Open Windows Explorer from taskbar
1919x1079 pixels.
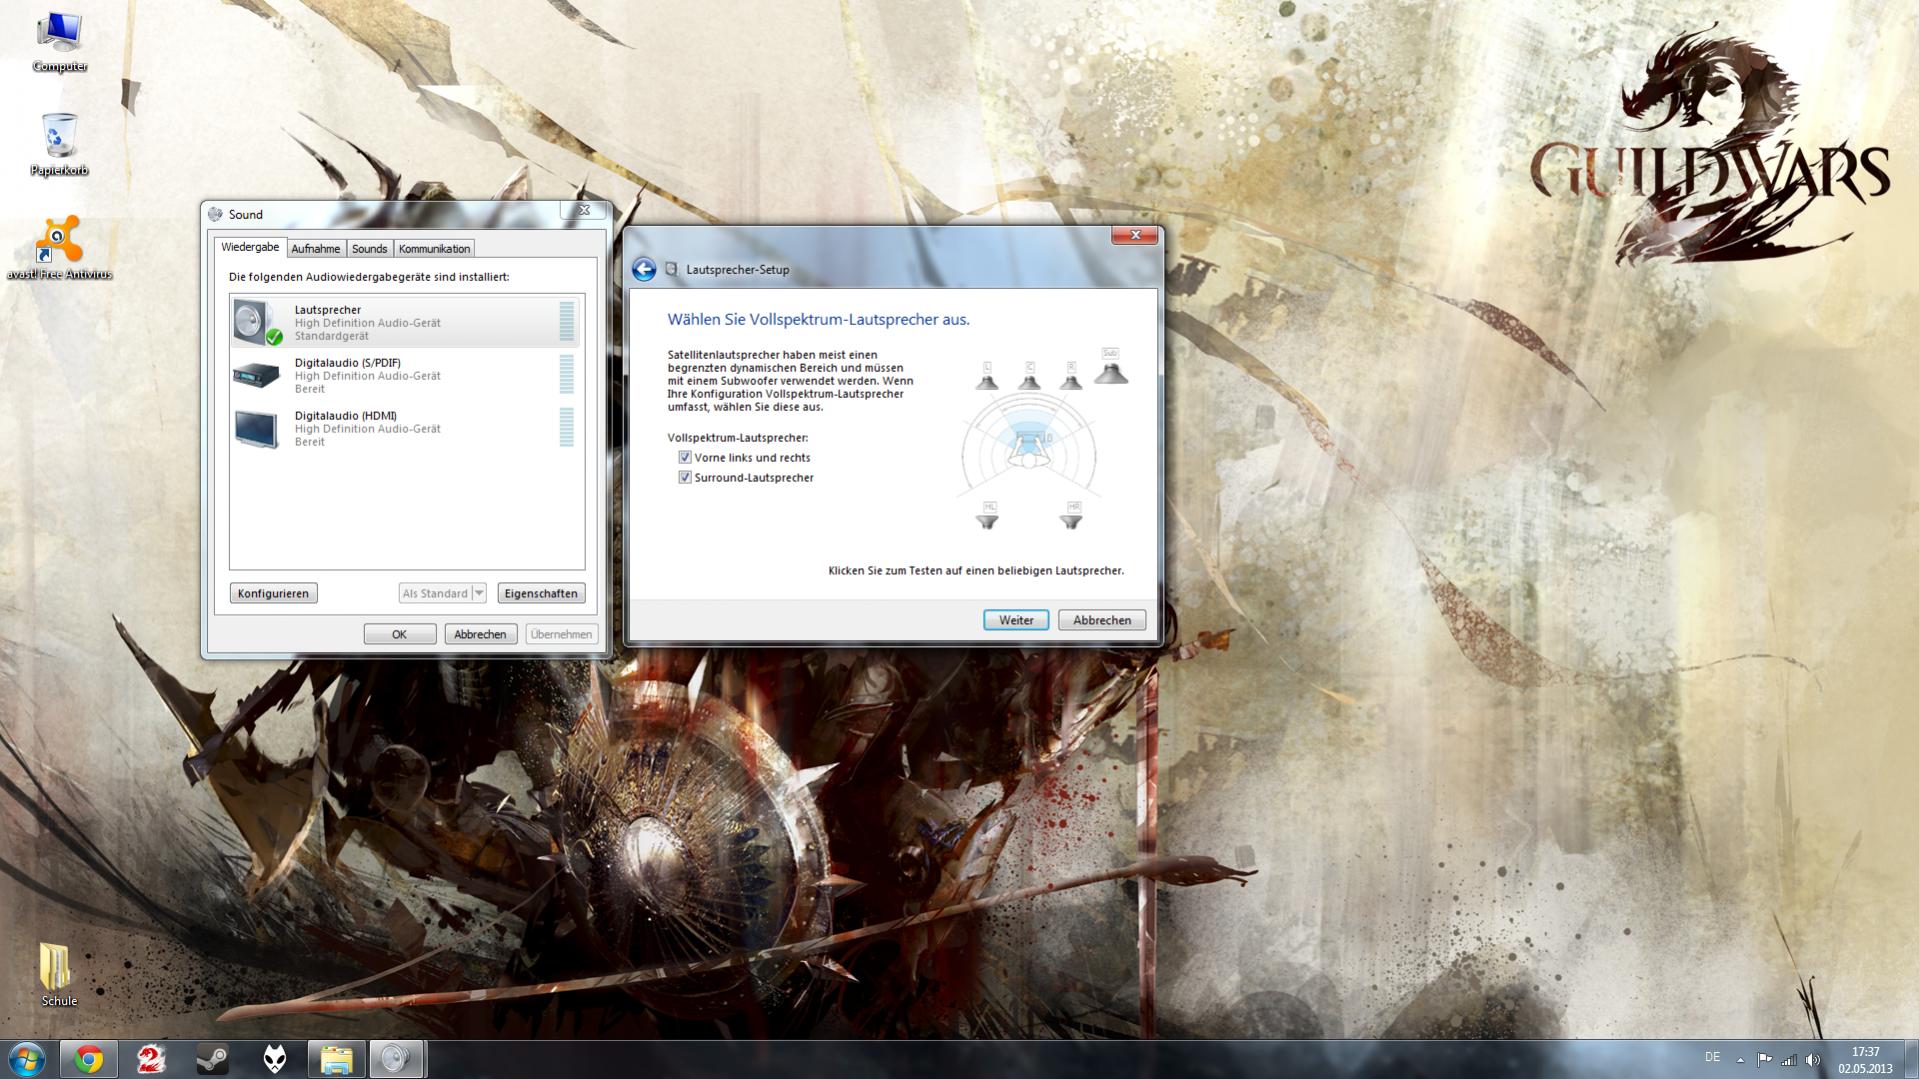point(336,1059)
